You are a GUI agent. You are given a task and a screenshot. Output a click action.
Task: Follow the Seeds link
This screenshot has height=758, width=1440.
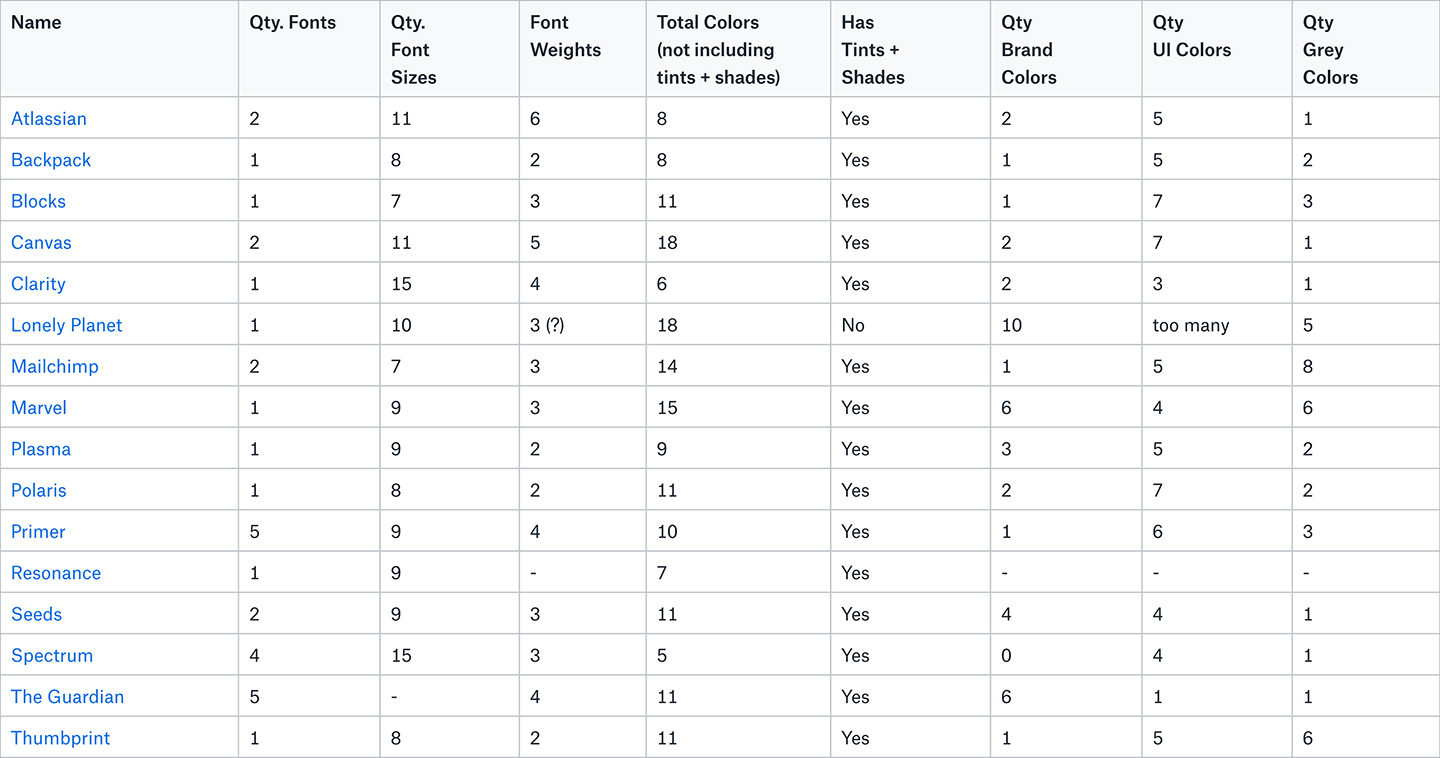(37, 614)
